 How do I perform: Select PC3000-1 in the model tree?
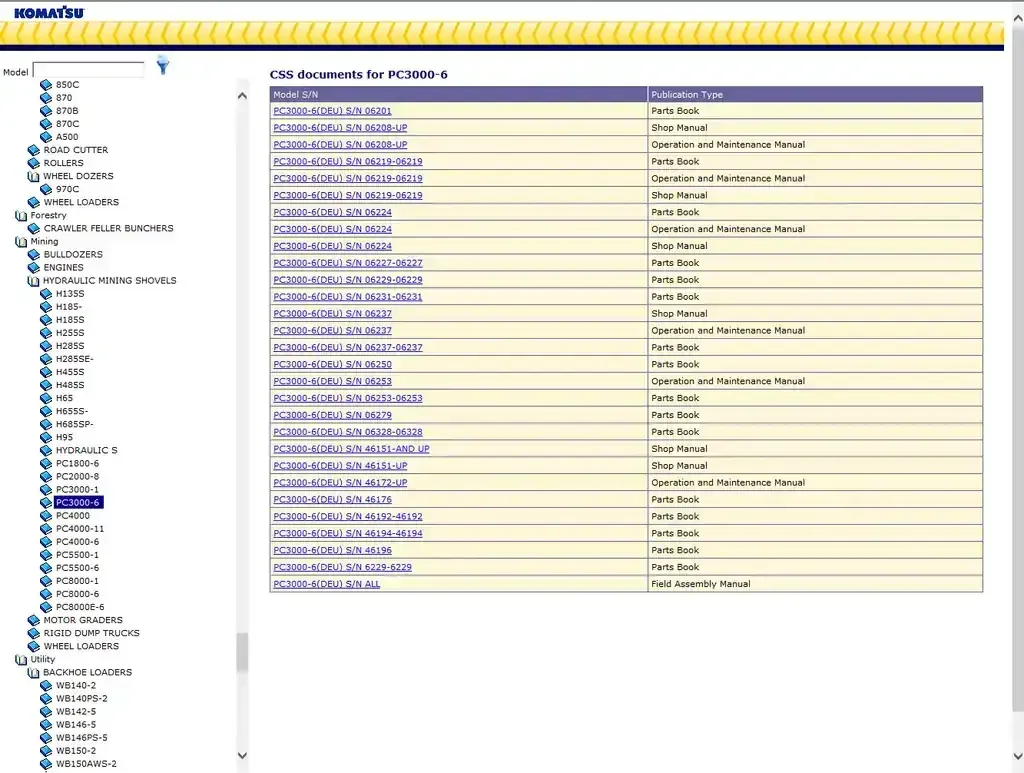[x=77, y=490]
